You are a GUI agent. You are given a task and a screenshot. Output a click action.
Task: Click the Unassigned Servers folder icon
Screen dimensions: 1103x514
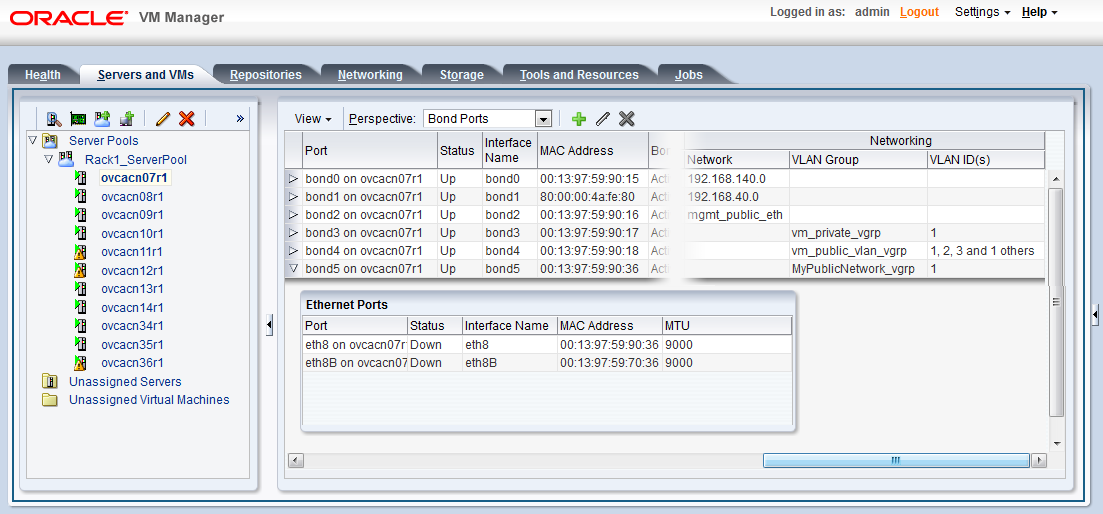[49, 381]
